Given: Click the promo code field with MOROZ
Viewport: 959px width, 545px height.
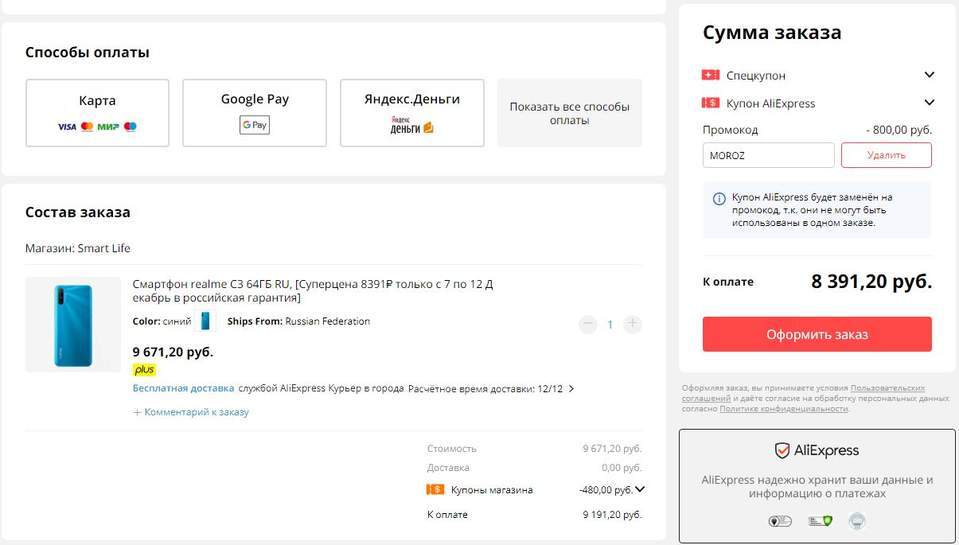Looking at the screenshot, I should point(768,155).
